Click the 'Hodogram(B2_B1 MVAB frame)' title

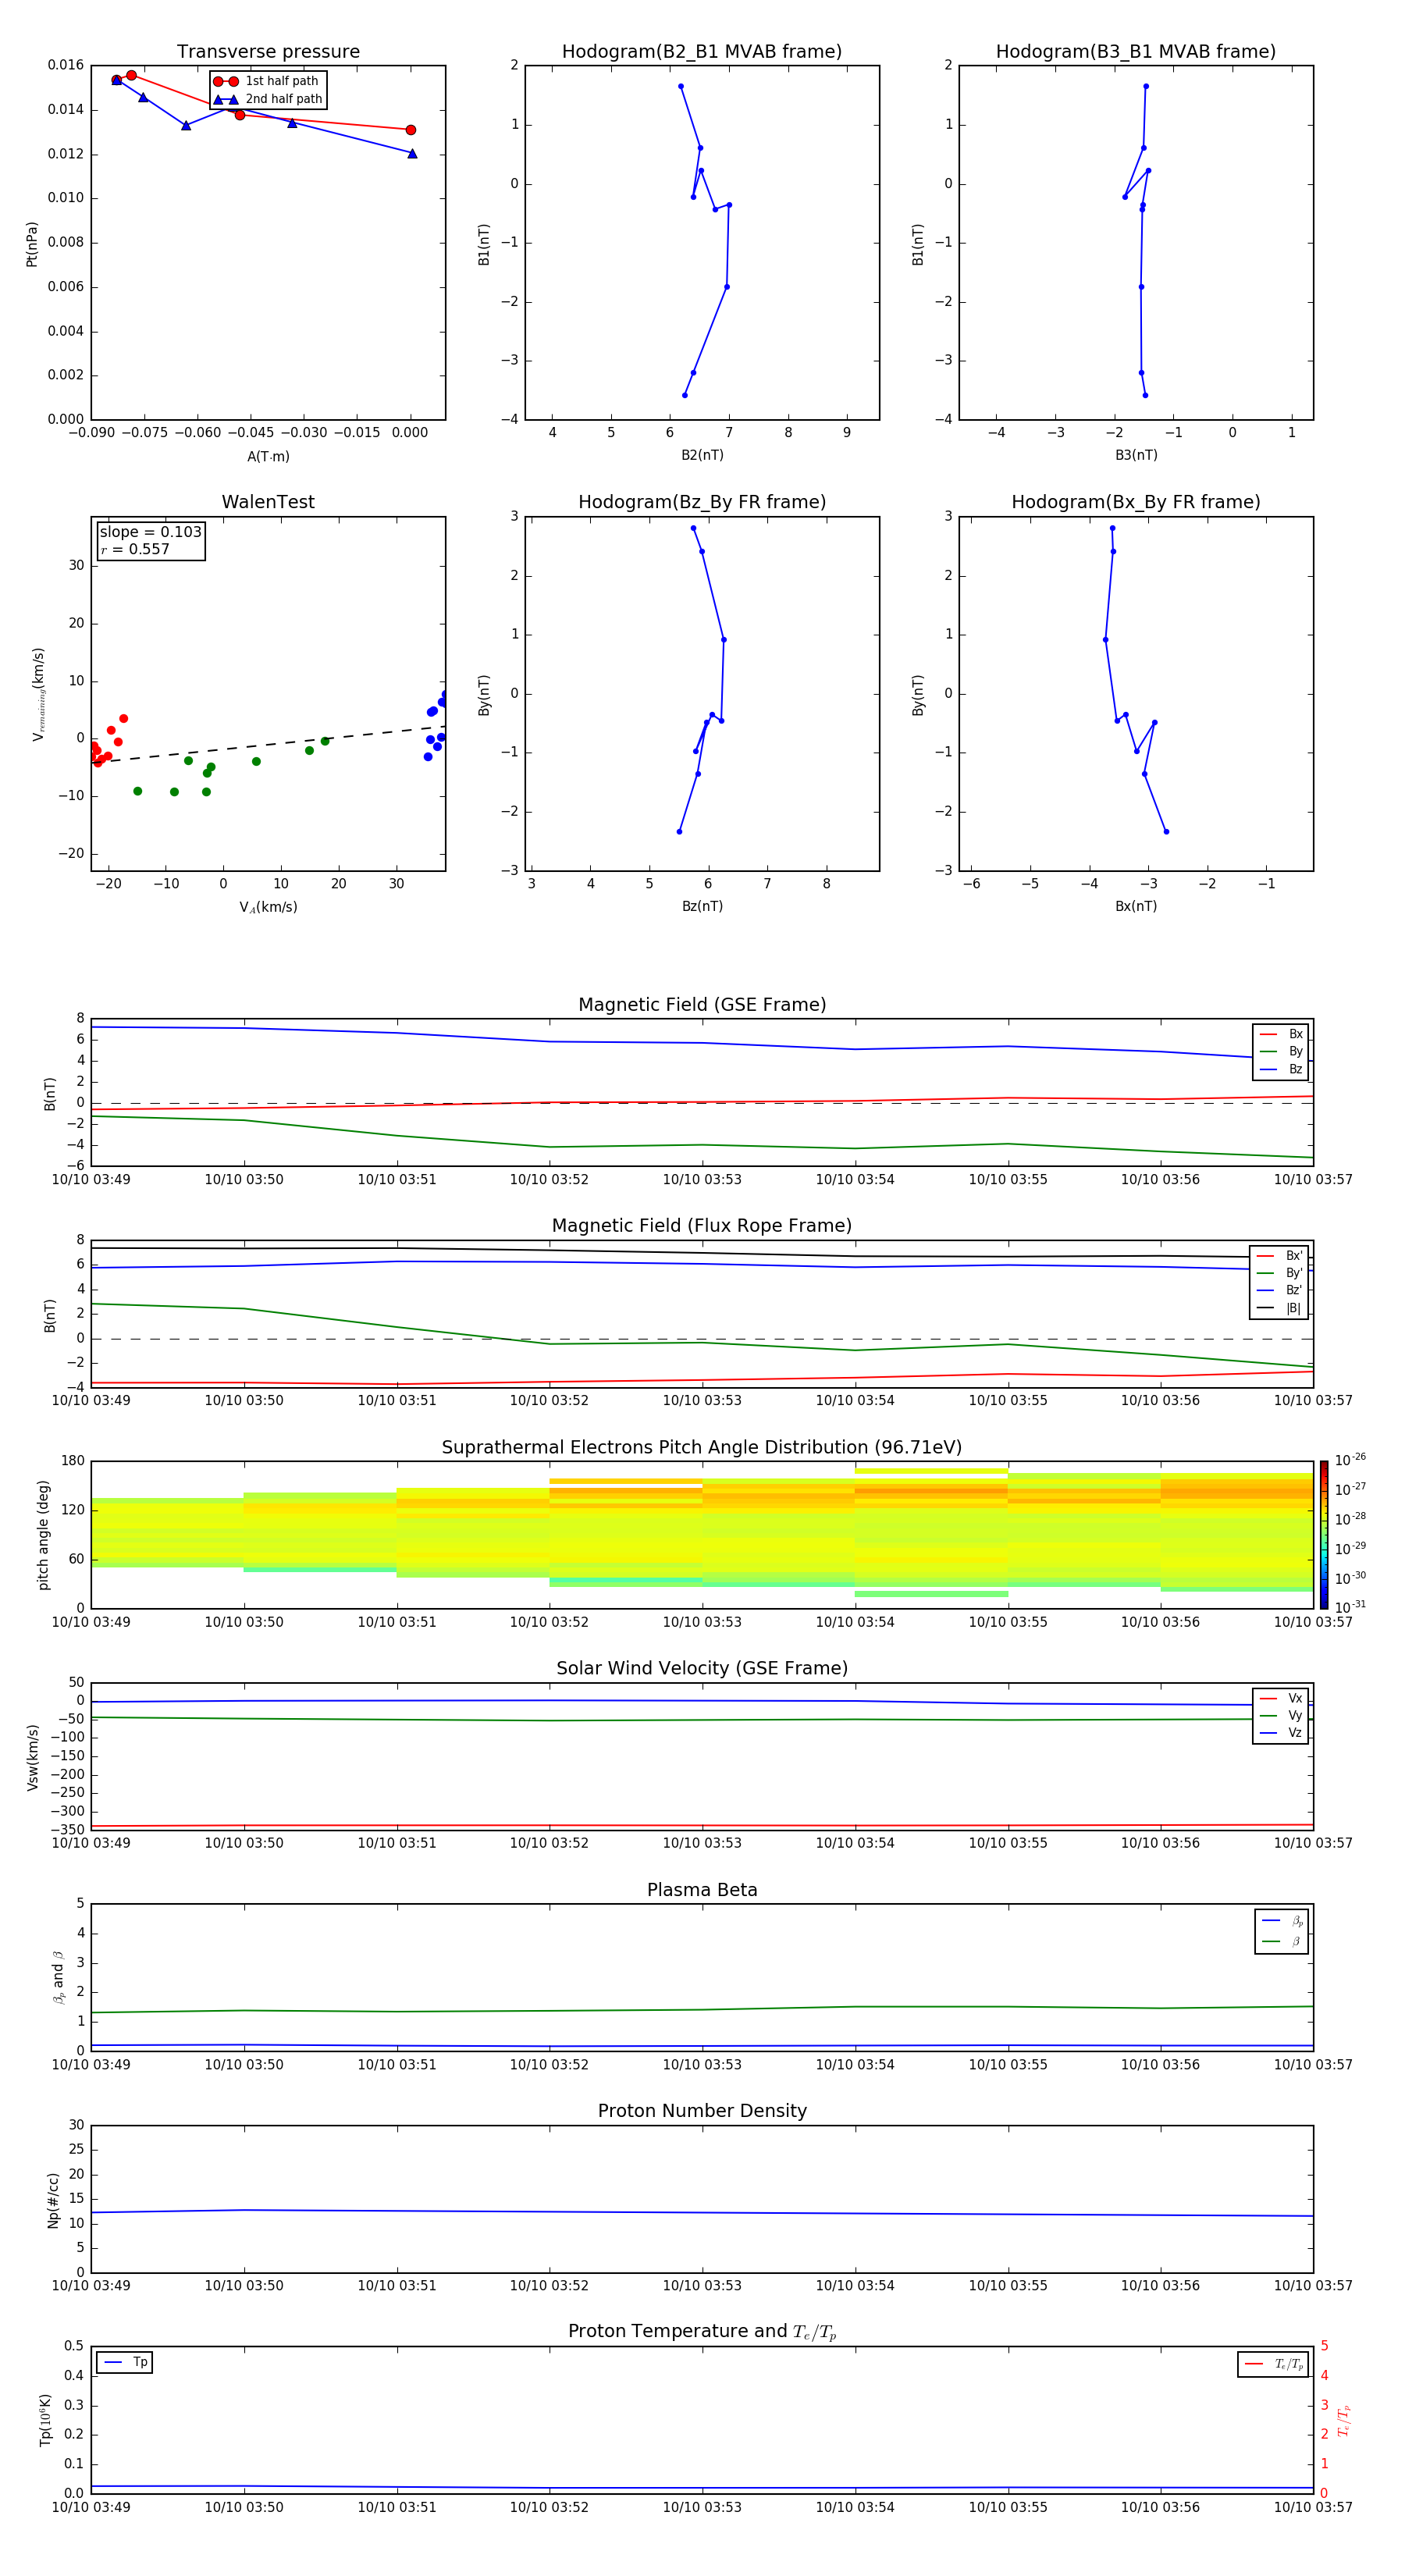pyautogui.click(x=702, y=52)
